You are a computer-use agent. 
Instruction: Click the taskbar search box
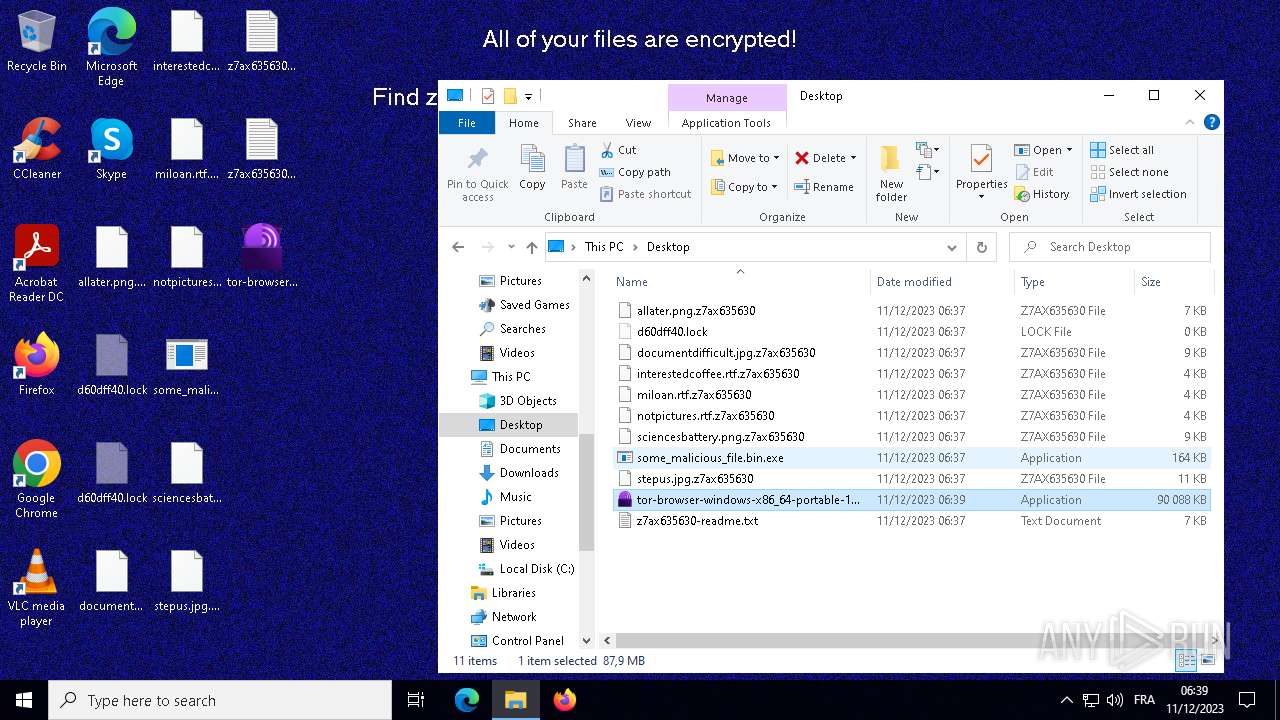click(x=220, y=700)
